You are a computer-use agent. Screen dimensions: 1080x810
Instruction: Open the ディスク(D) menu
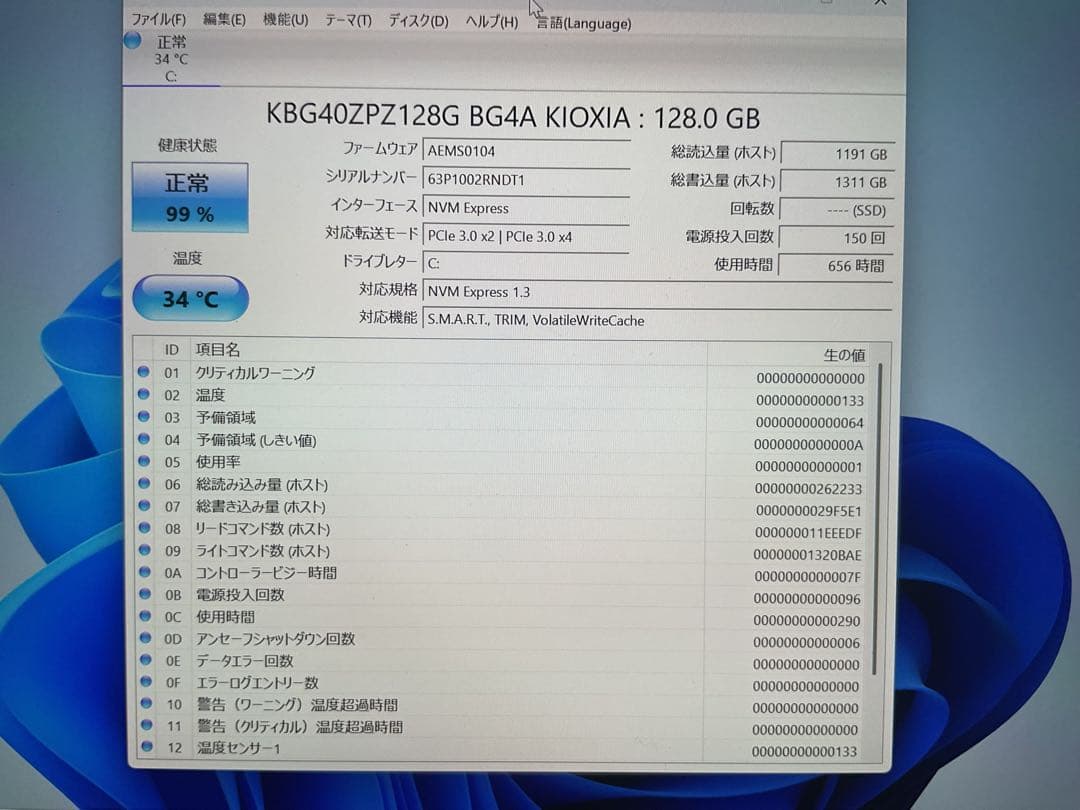click(418, 21)
